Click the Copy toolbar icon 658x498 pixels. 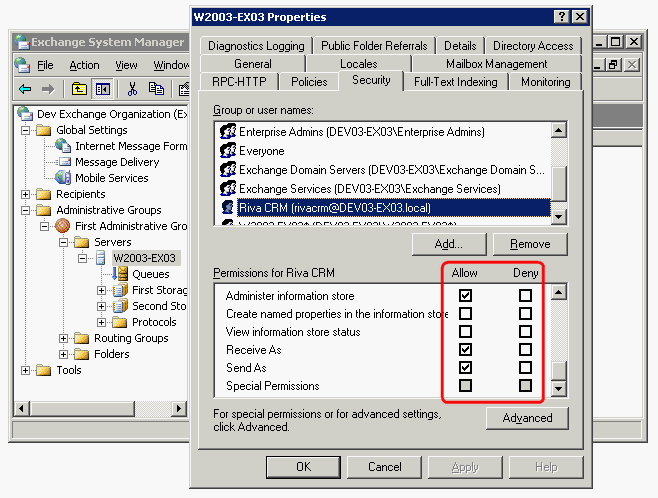(x=156, y=89)
